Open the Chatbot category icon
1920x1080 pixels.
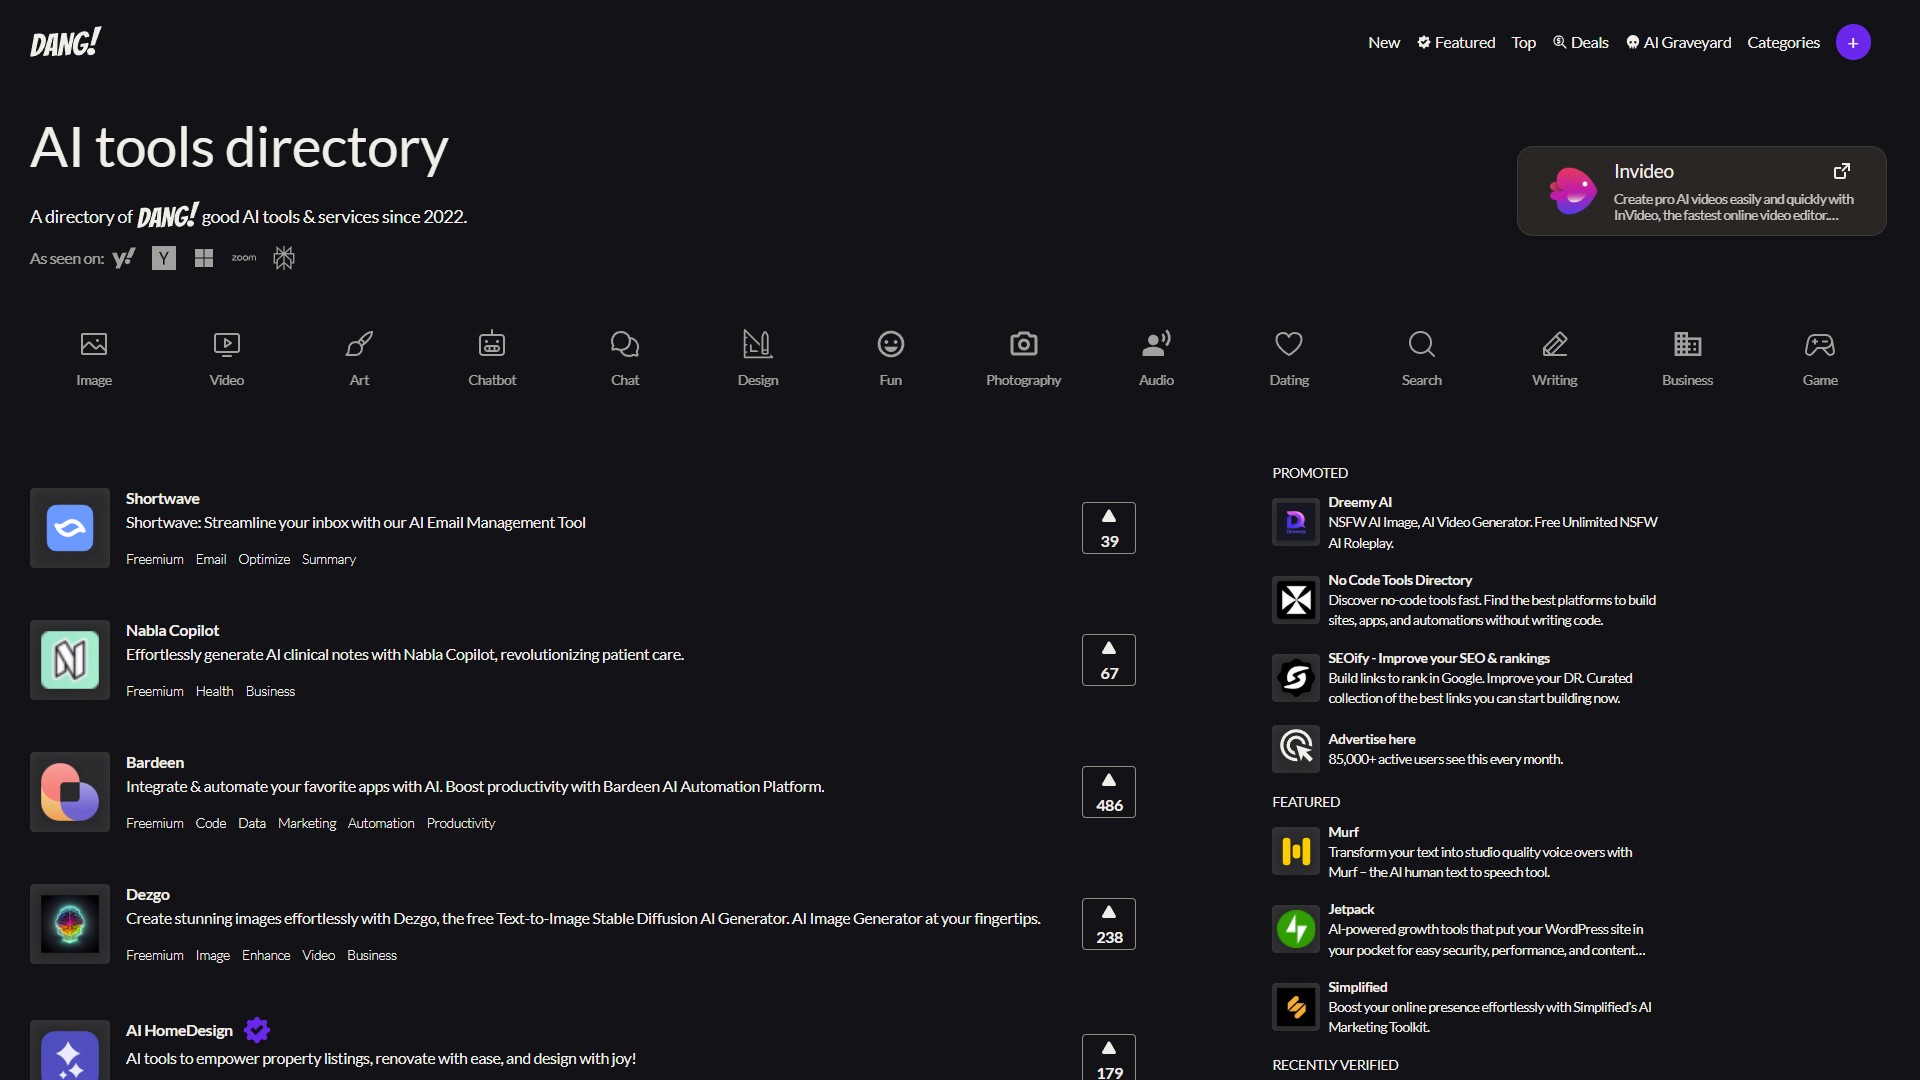pyautogui.click(x=492, y=344)
